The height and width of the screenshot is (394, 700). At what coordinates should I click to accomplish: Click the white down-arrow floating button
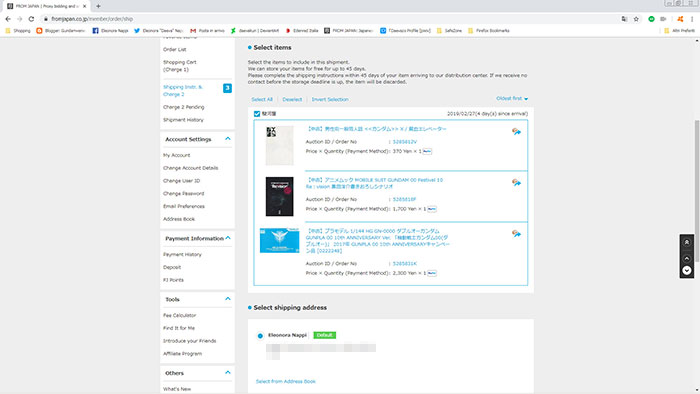pyautogui.click(x=687, y=270)
